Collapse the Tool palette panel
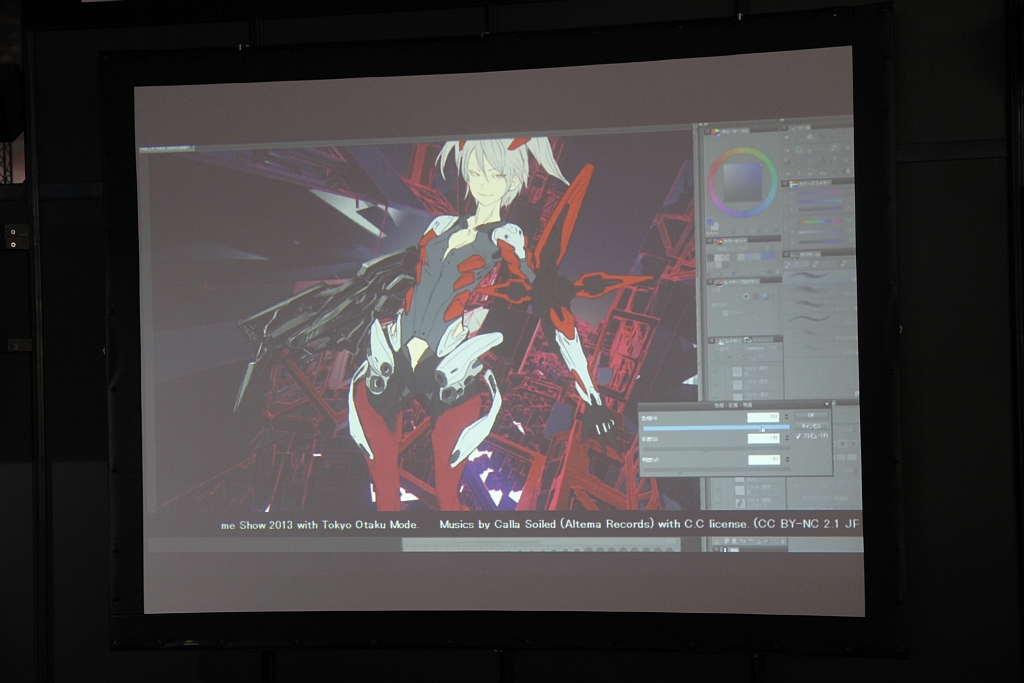1024x683 pixels. 784,128
